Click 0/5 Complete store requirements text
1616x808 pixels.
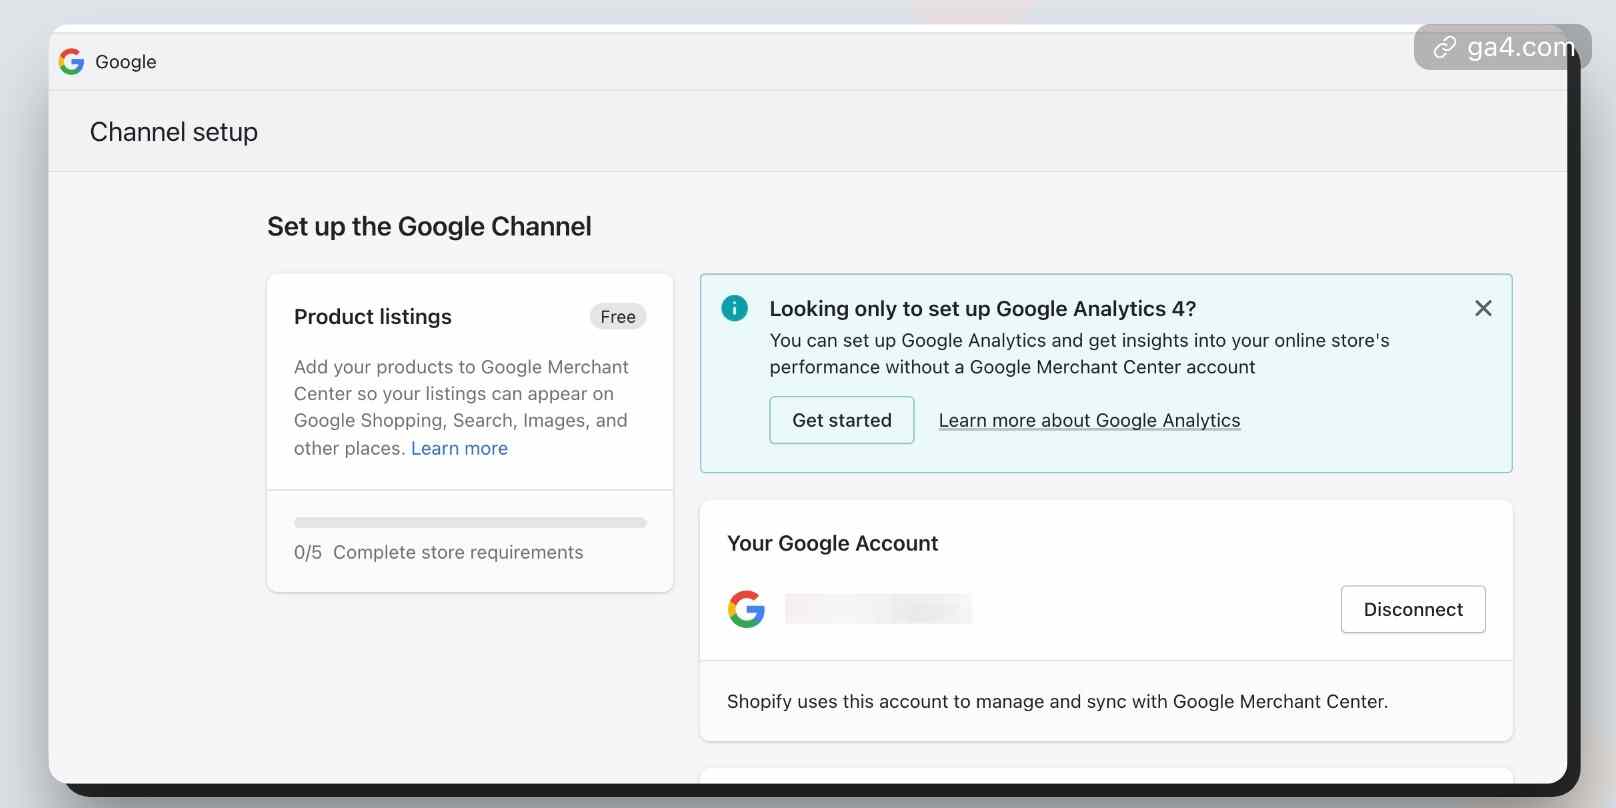pos(438,552)
